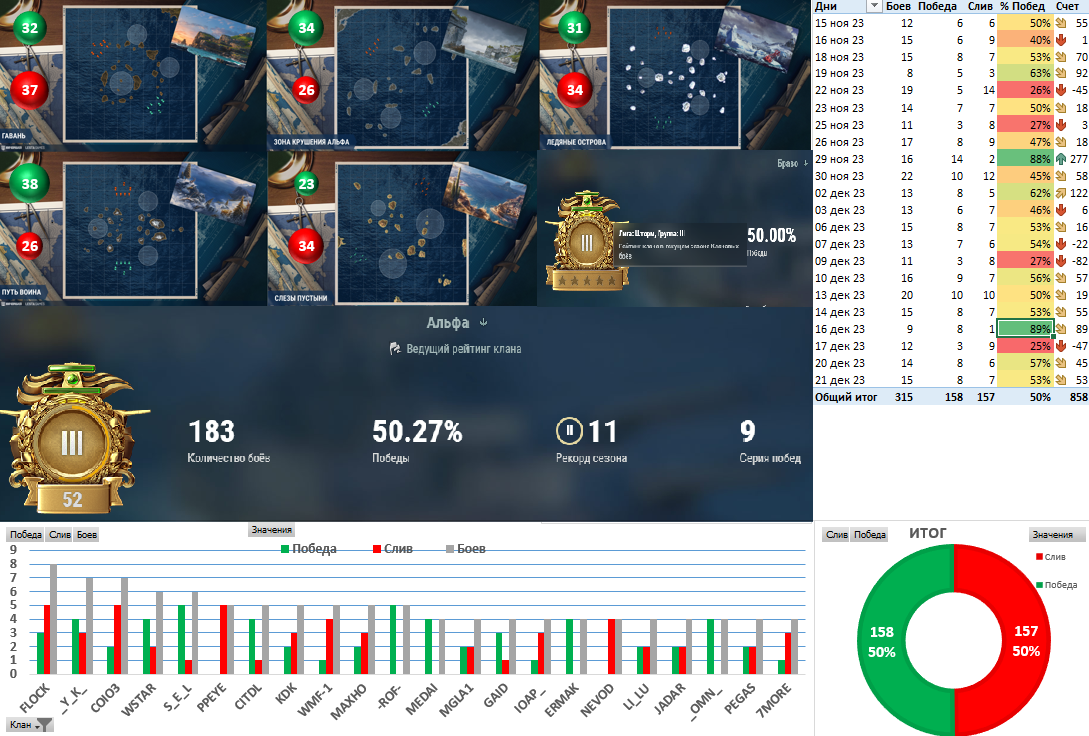The width and height of the screenshot is (1089, 736).
Task: Click the Победа field button on the bar chart
Action: [26, 535]
